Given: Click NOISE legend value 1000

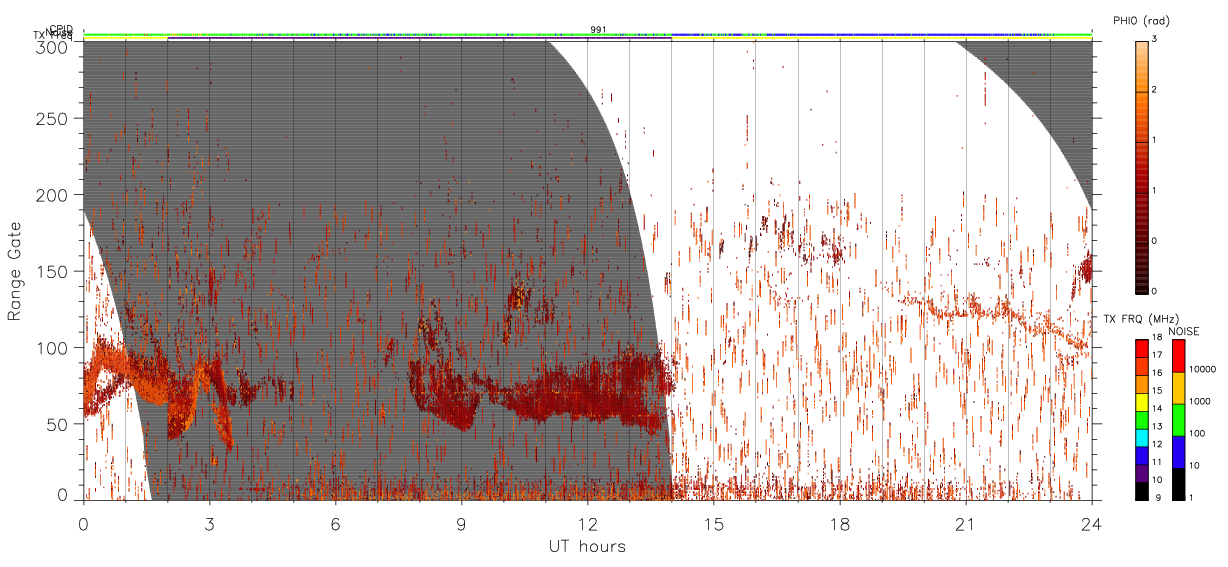Looking at the screenshot, I should coord(1200,401).
